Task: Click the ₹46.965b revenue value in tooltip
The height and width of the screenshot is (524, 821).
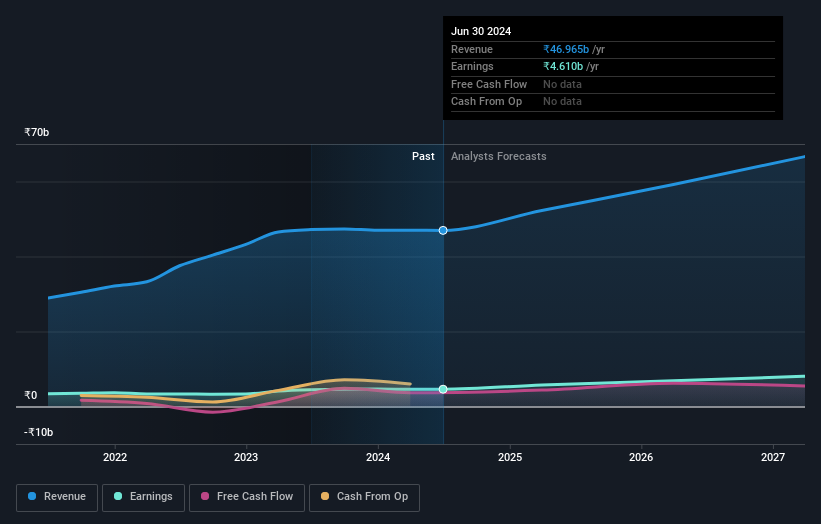Action: click(x=566, y=49)
